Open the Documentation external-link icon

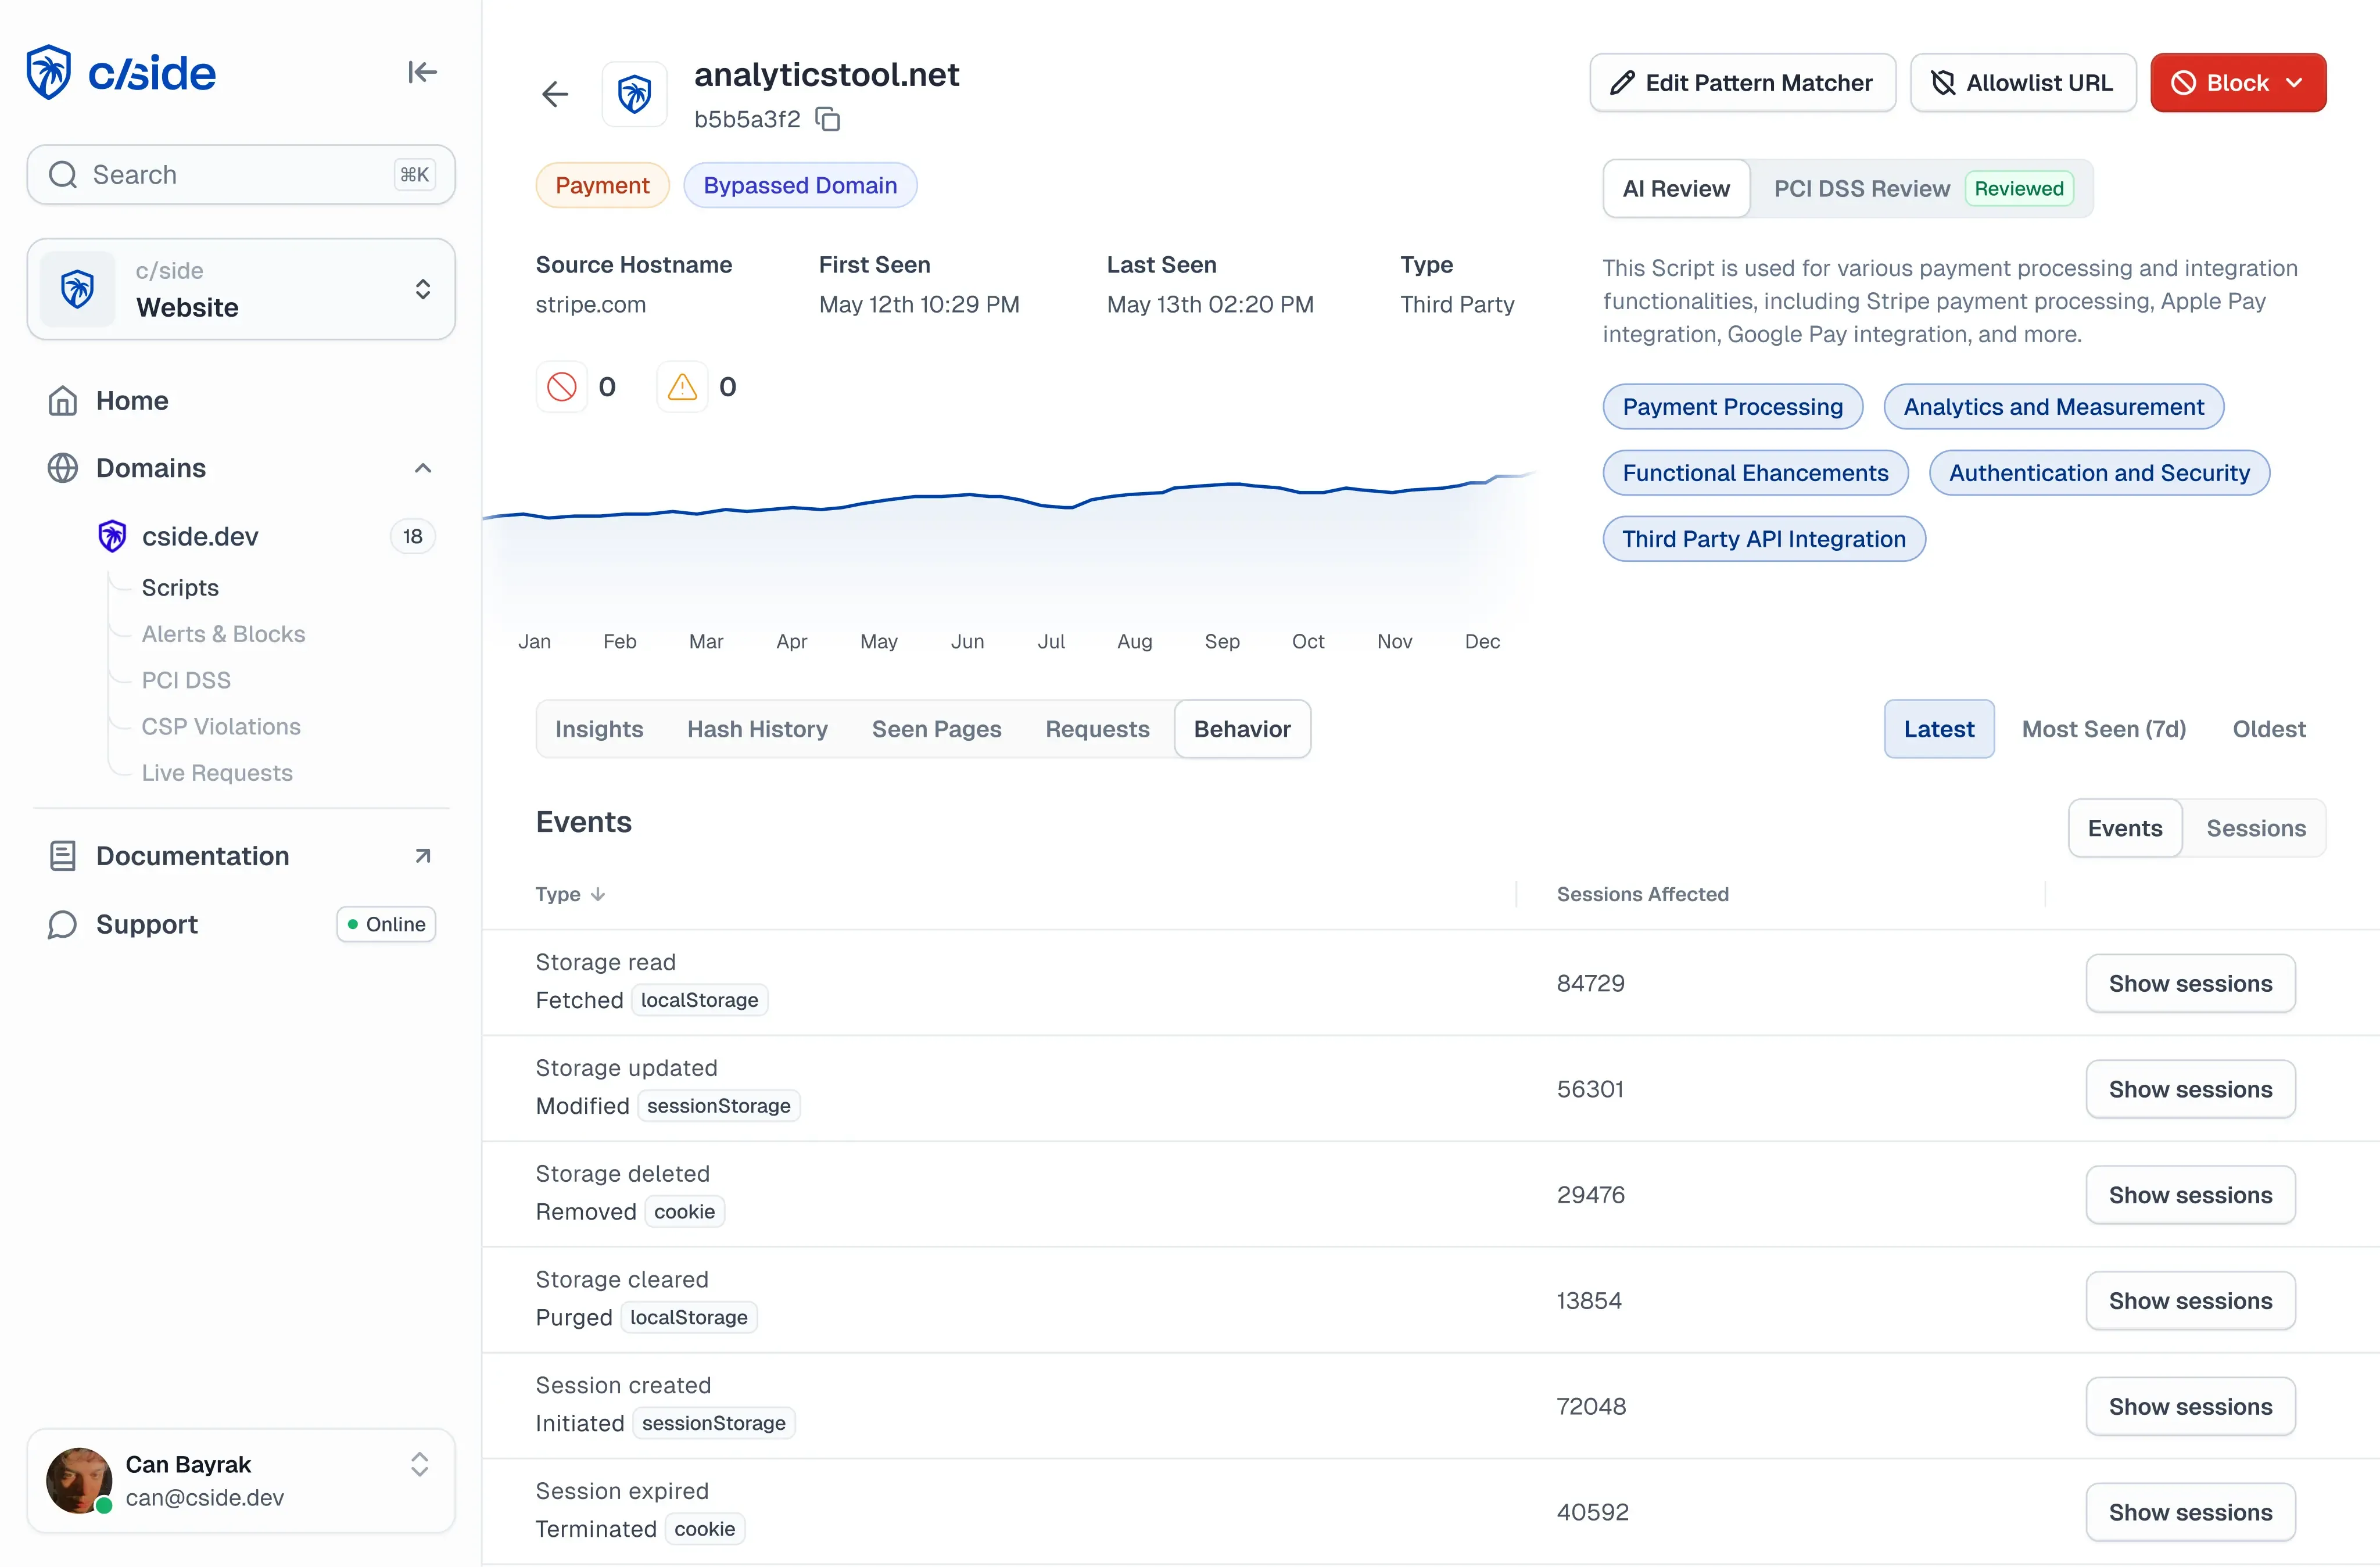(422, 855)
